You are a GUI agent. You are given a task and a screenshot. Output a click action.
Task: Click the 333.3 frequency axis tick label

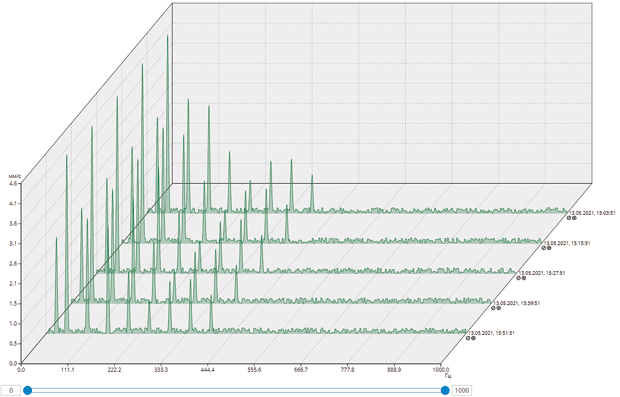pyautogui.click(x=161, y=370)
